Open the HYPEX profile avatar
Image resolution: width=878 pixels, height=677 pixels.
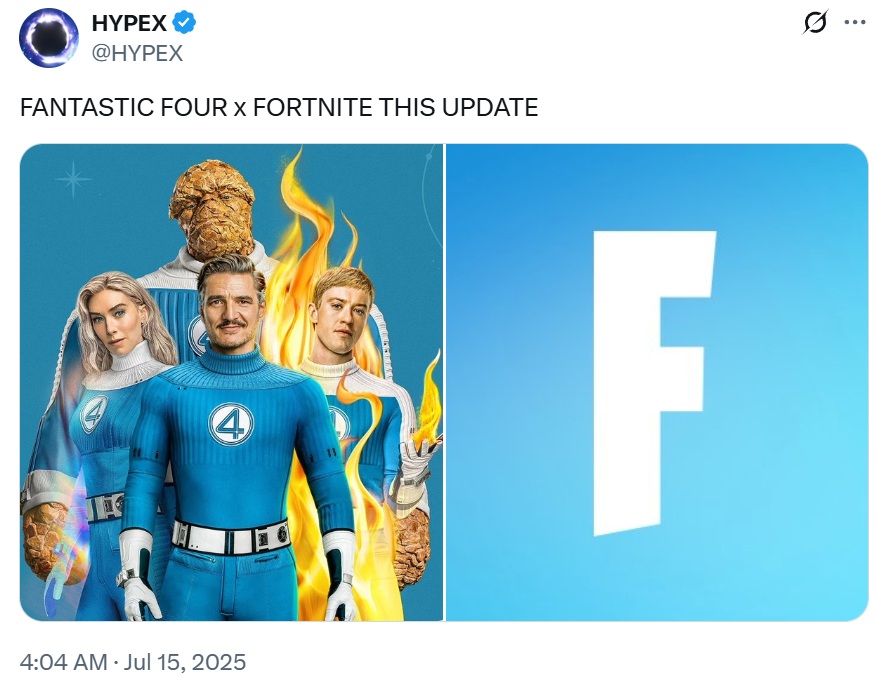[x=49, y=38]
